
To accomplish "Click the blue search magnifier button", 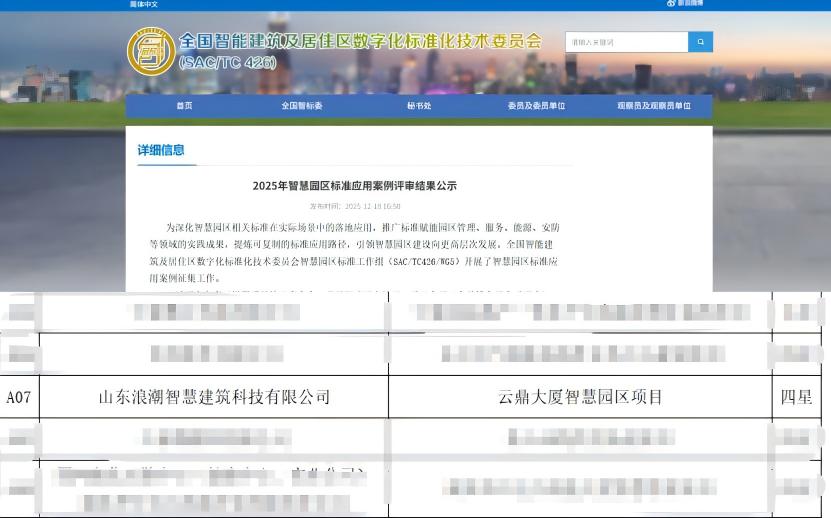I will tap(700, 42).
